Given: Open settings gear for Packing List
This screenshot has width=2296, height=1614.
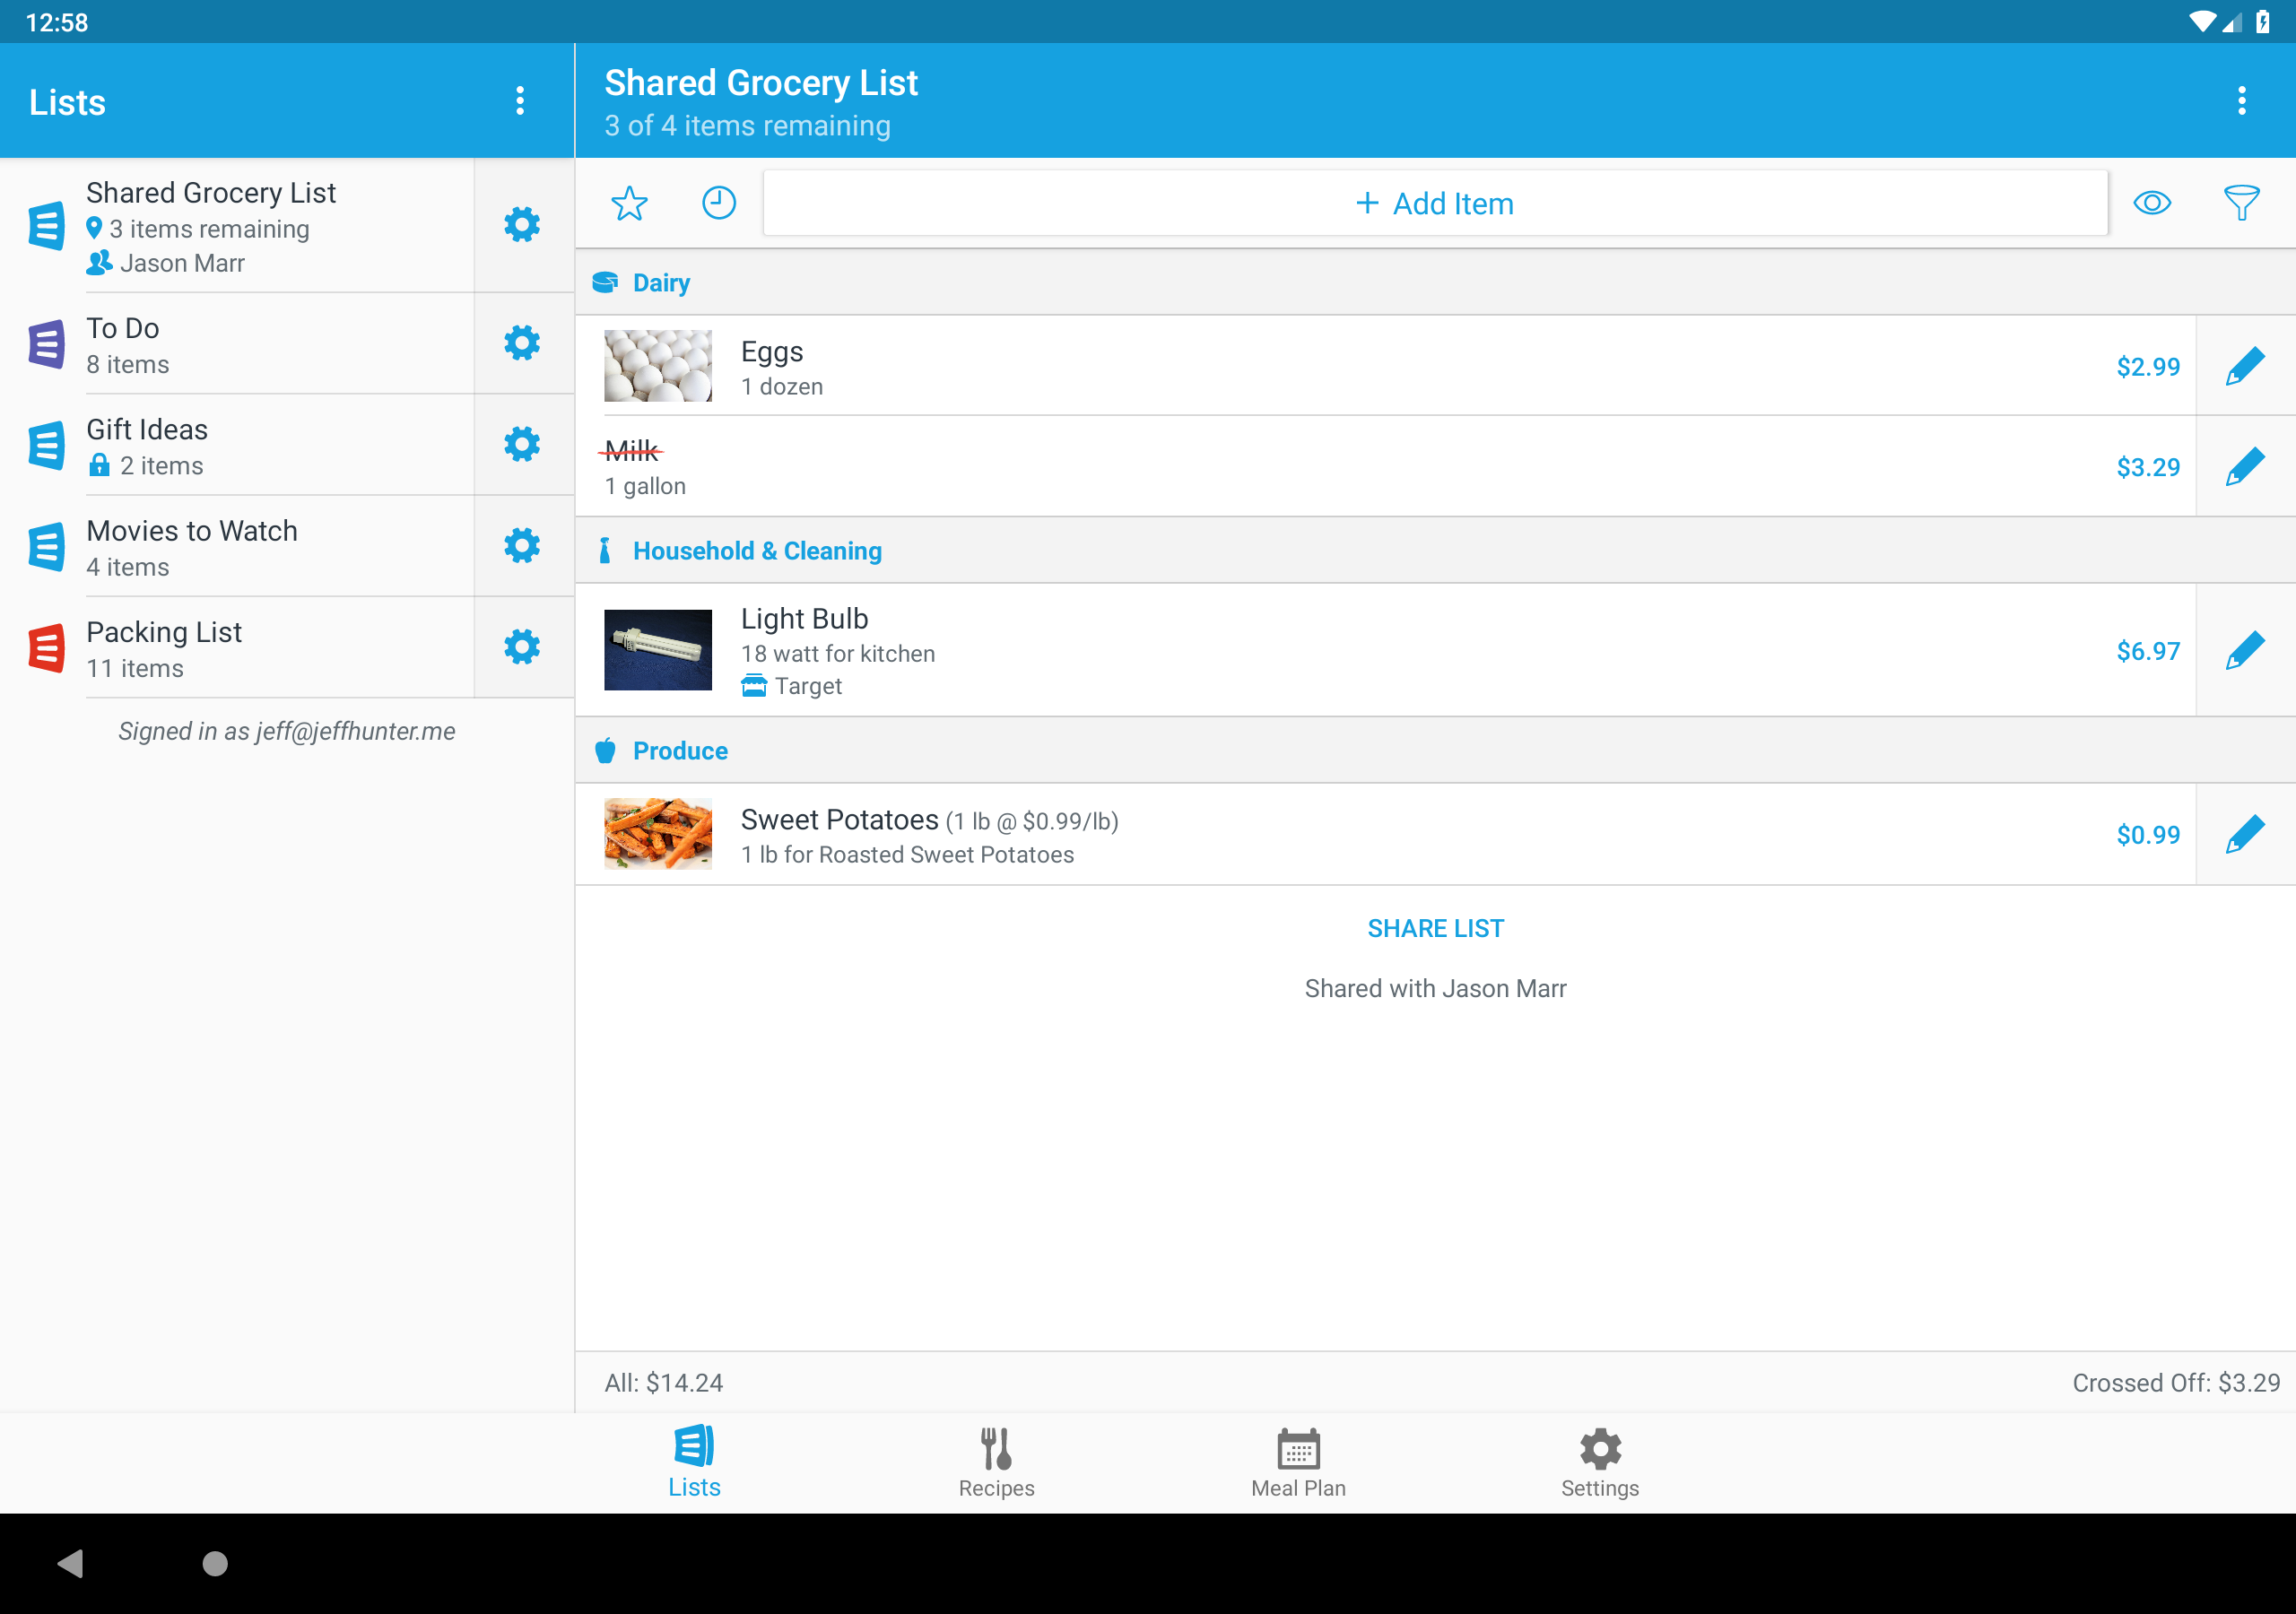Looking at the screenshot, I should [522, 647].
